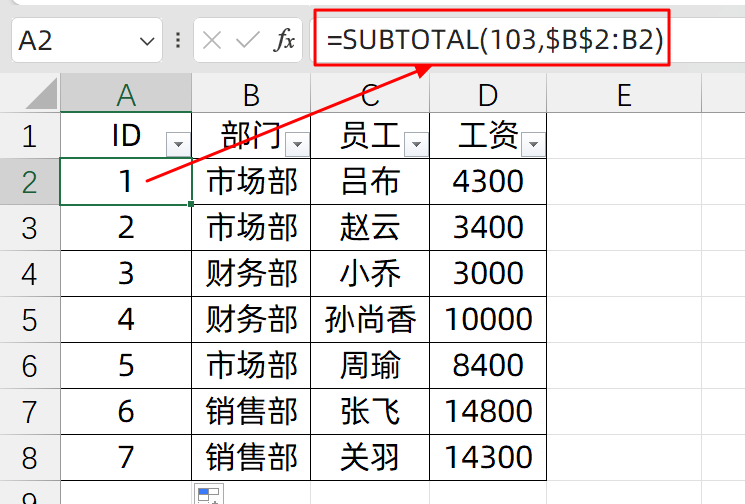Screen dimensions: 745x504
Task: Select the employee cell 张飞
Action: tap(370, 411)
